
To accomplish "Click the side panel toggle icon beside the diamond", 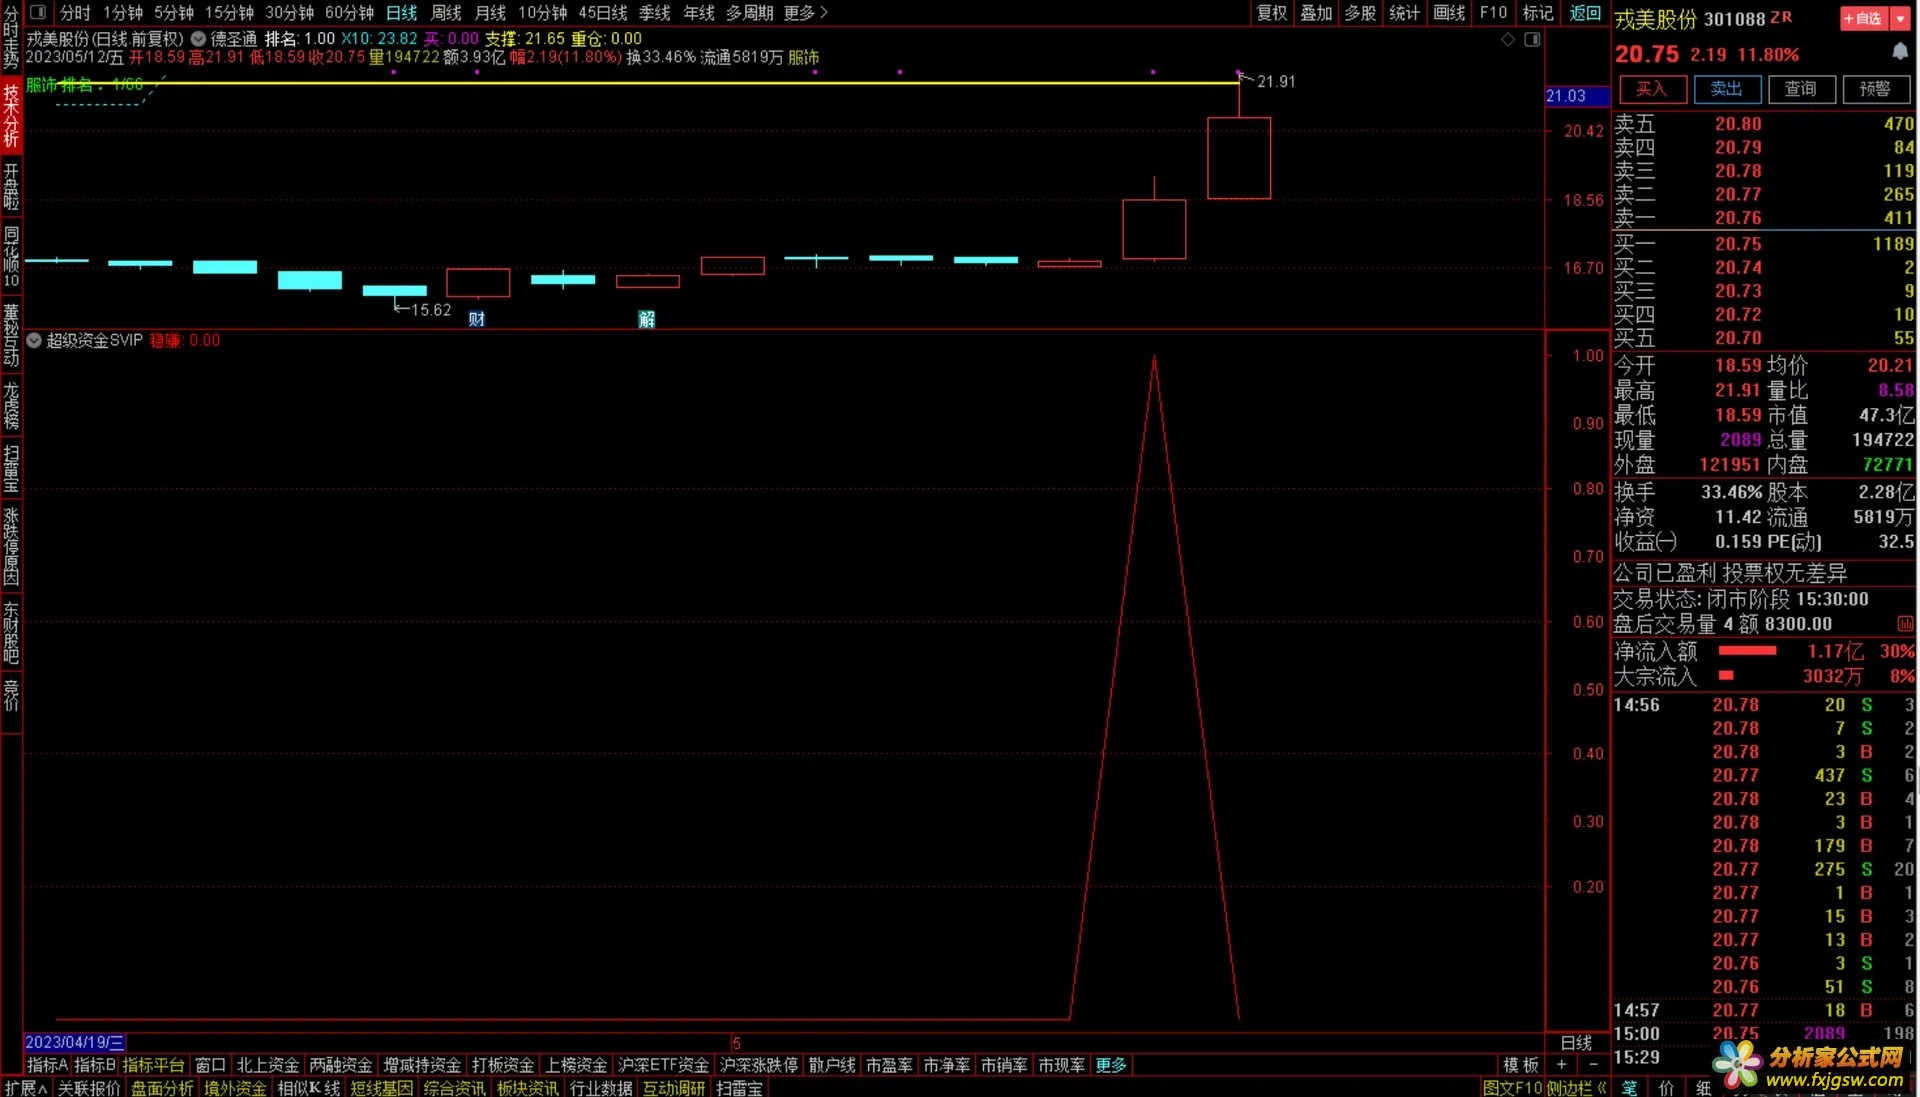I will click(x=1532, y=39).
